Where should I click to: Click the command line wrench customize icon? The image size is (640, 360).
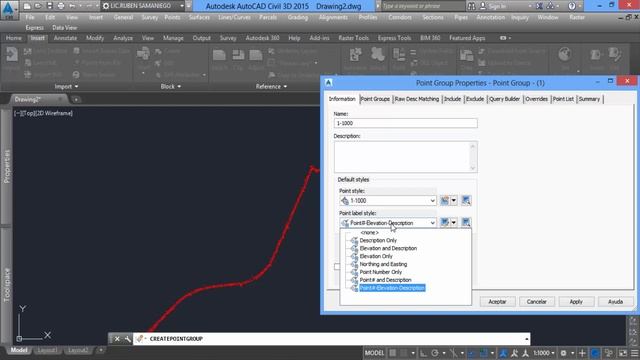click(127, 339)
